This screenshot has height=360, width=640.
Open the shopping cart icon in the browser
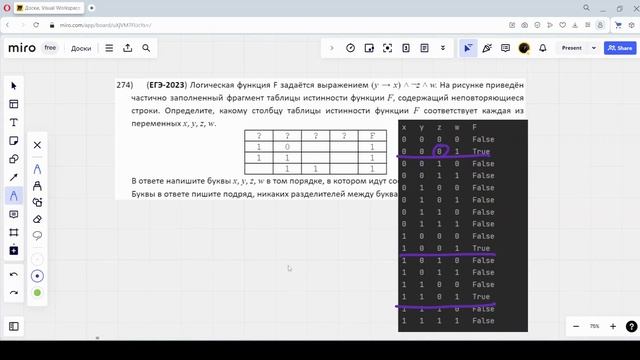tap(618, 25)
